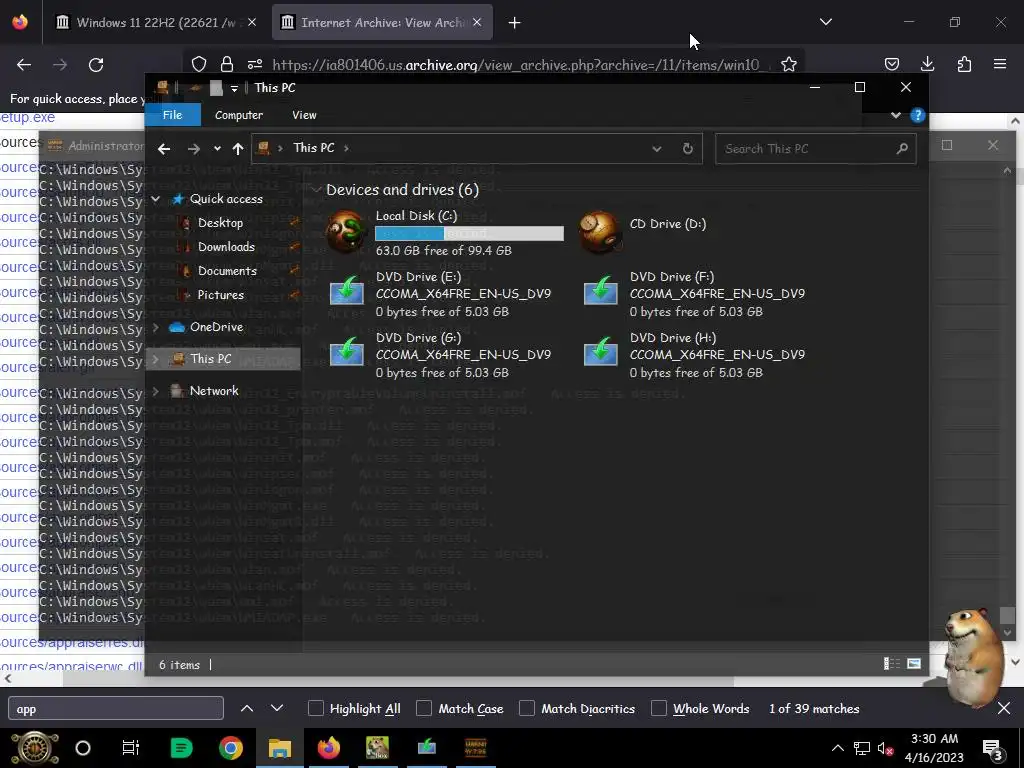This screenshot has height=768, width=1024.
Task: Open Firefox site permissions icon
Action: click(x=255, y=64)
